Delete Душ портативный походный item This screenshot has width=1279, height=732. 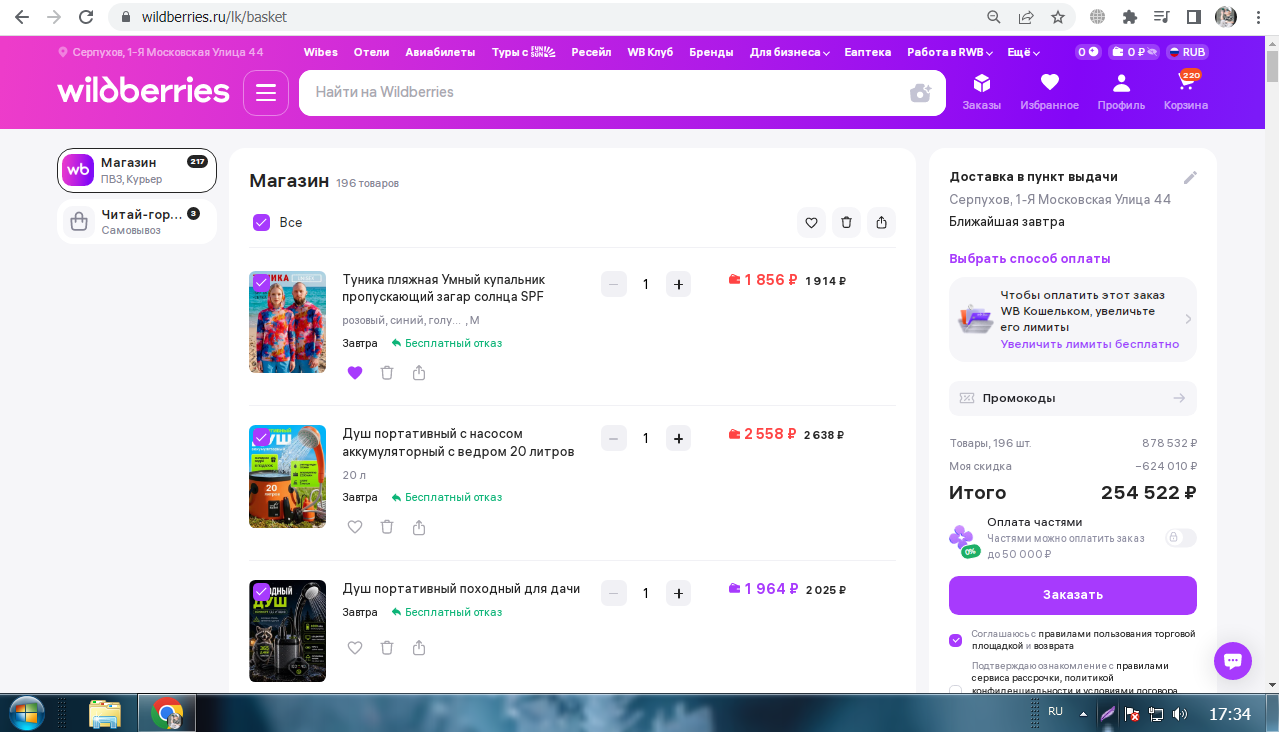coord(387,648)
